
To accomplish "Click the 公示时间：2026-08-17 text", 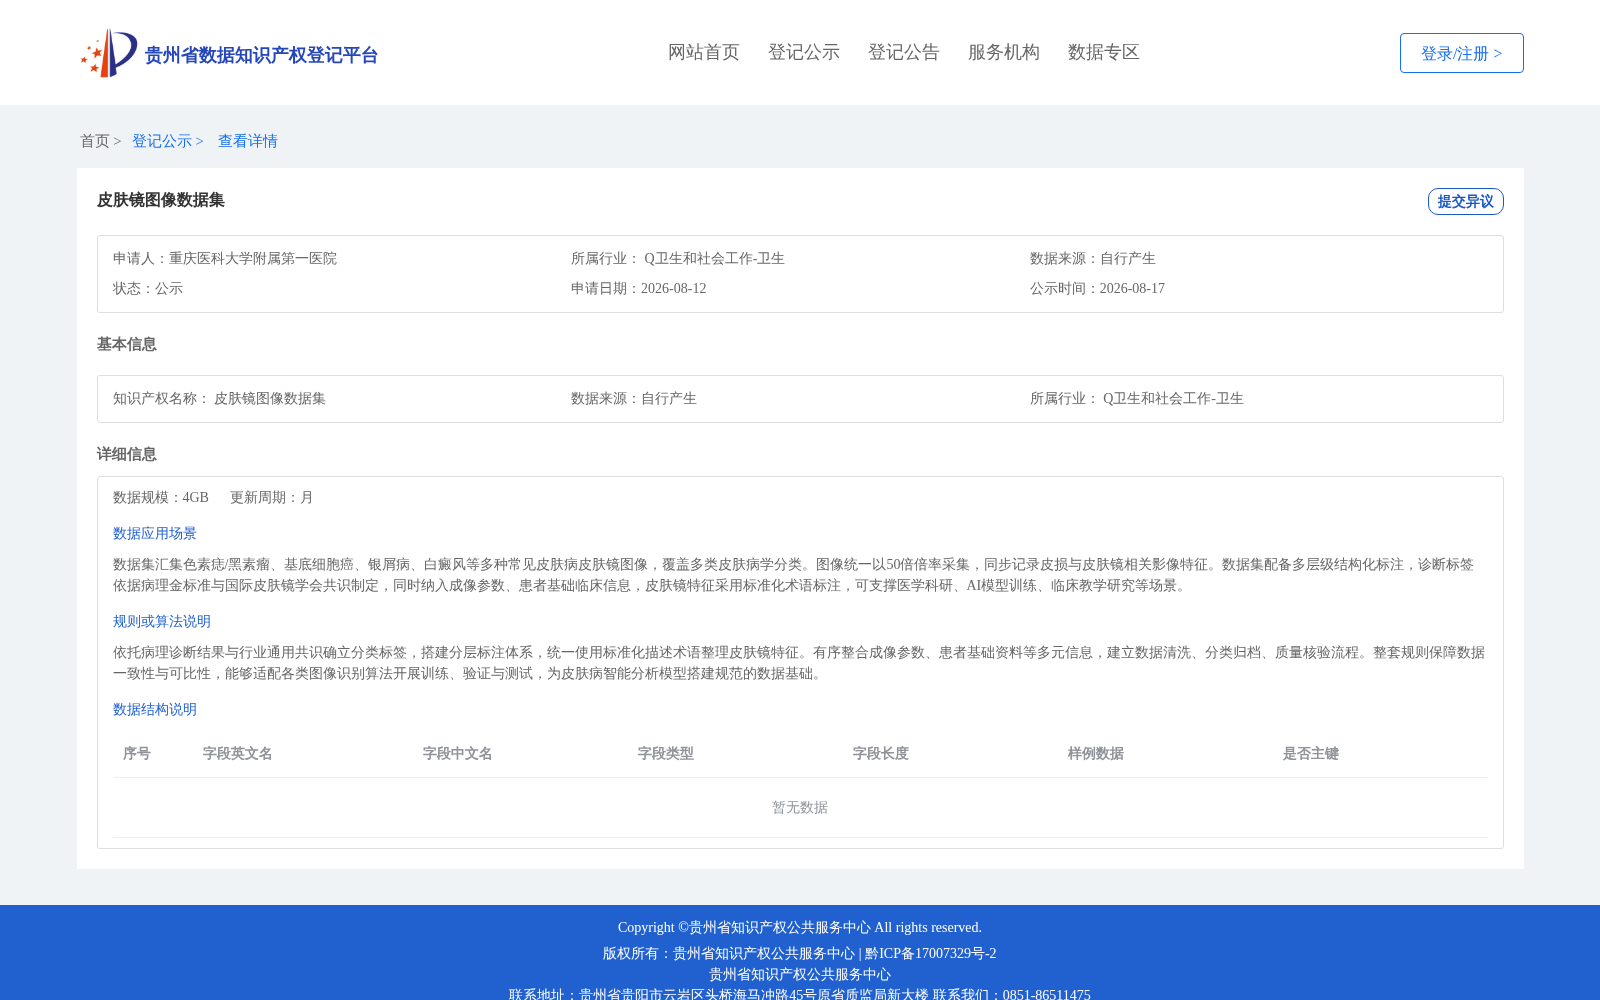I will [x=1098, y=288].
